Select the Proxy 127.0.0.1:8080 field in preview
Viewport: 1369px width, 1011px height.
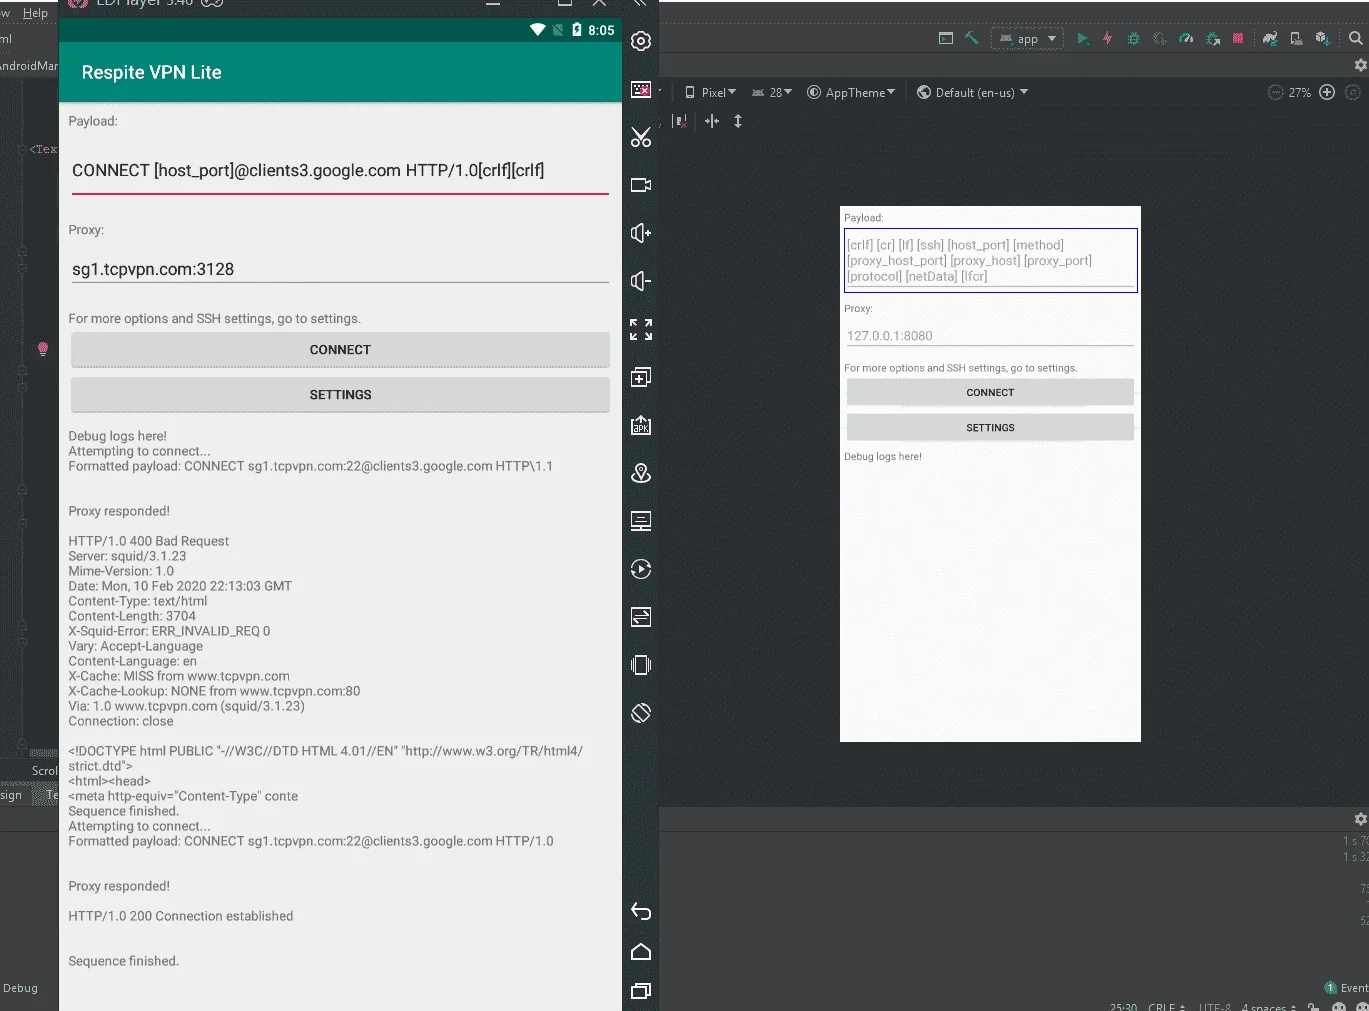(990, 336)
